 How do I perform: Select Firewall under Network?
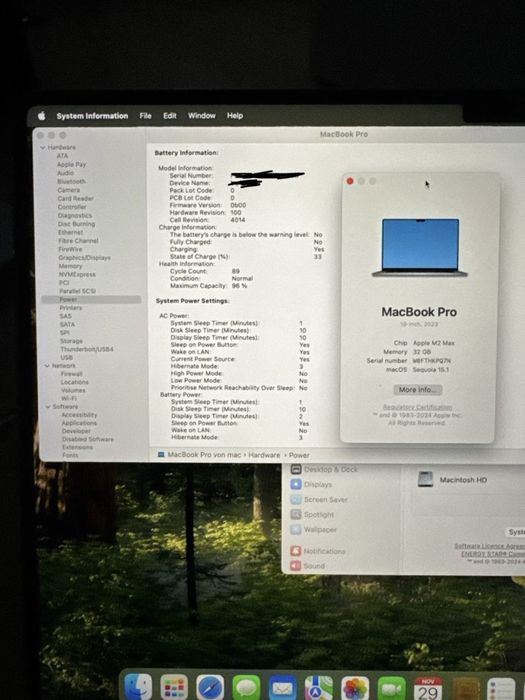[71, 374]
